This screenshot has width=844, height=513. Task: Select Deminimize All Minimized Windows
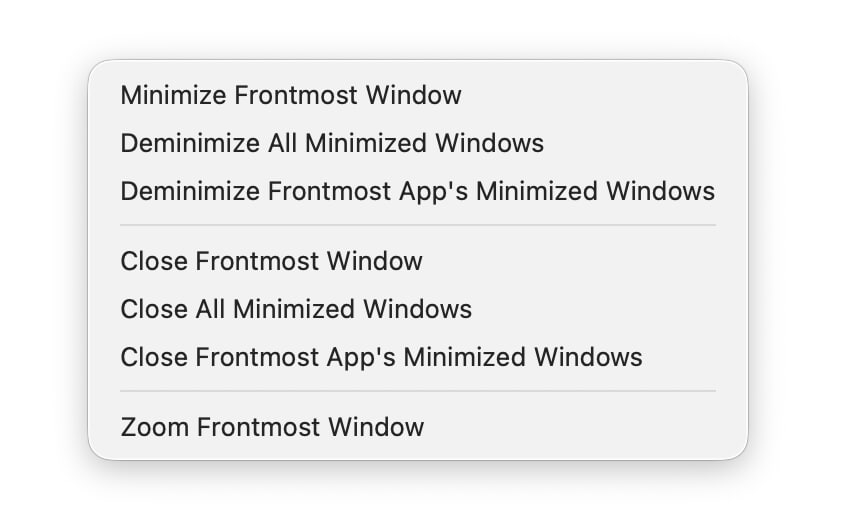(x=332, y=143)
